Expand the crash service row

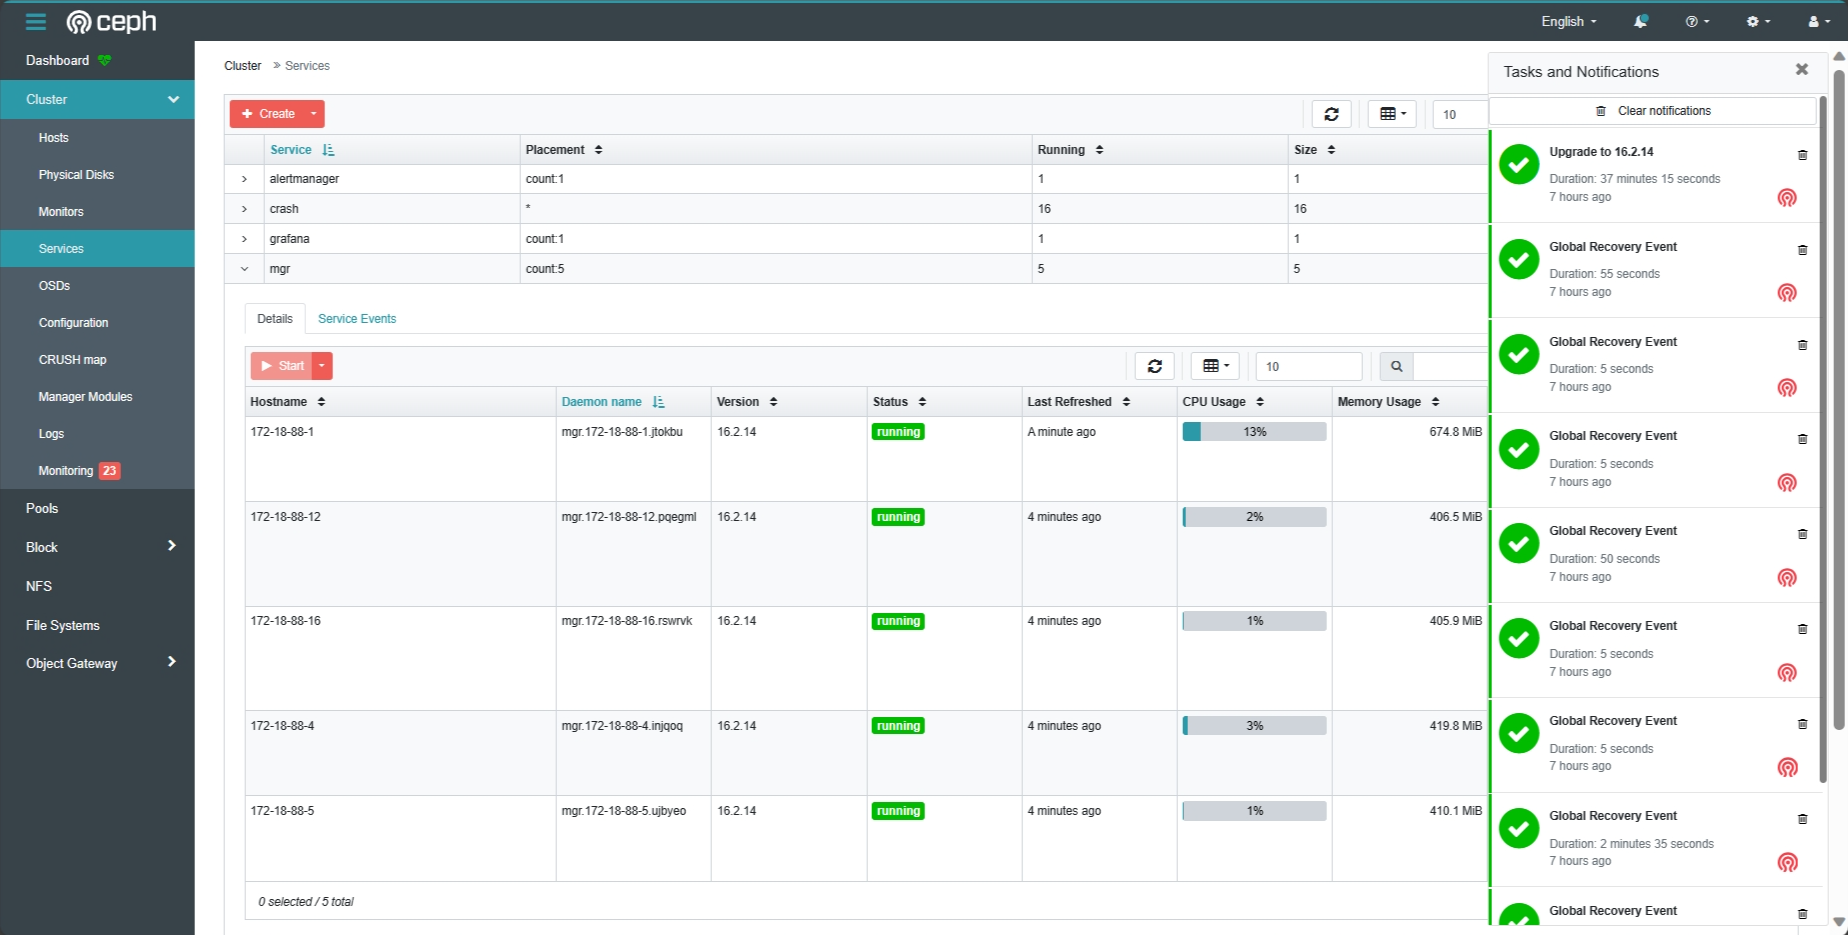[244, 209]
